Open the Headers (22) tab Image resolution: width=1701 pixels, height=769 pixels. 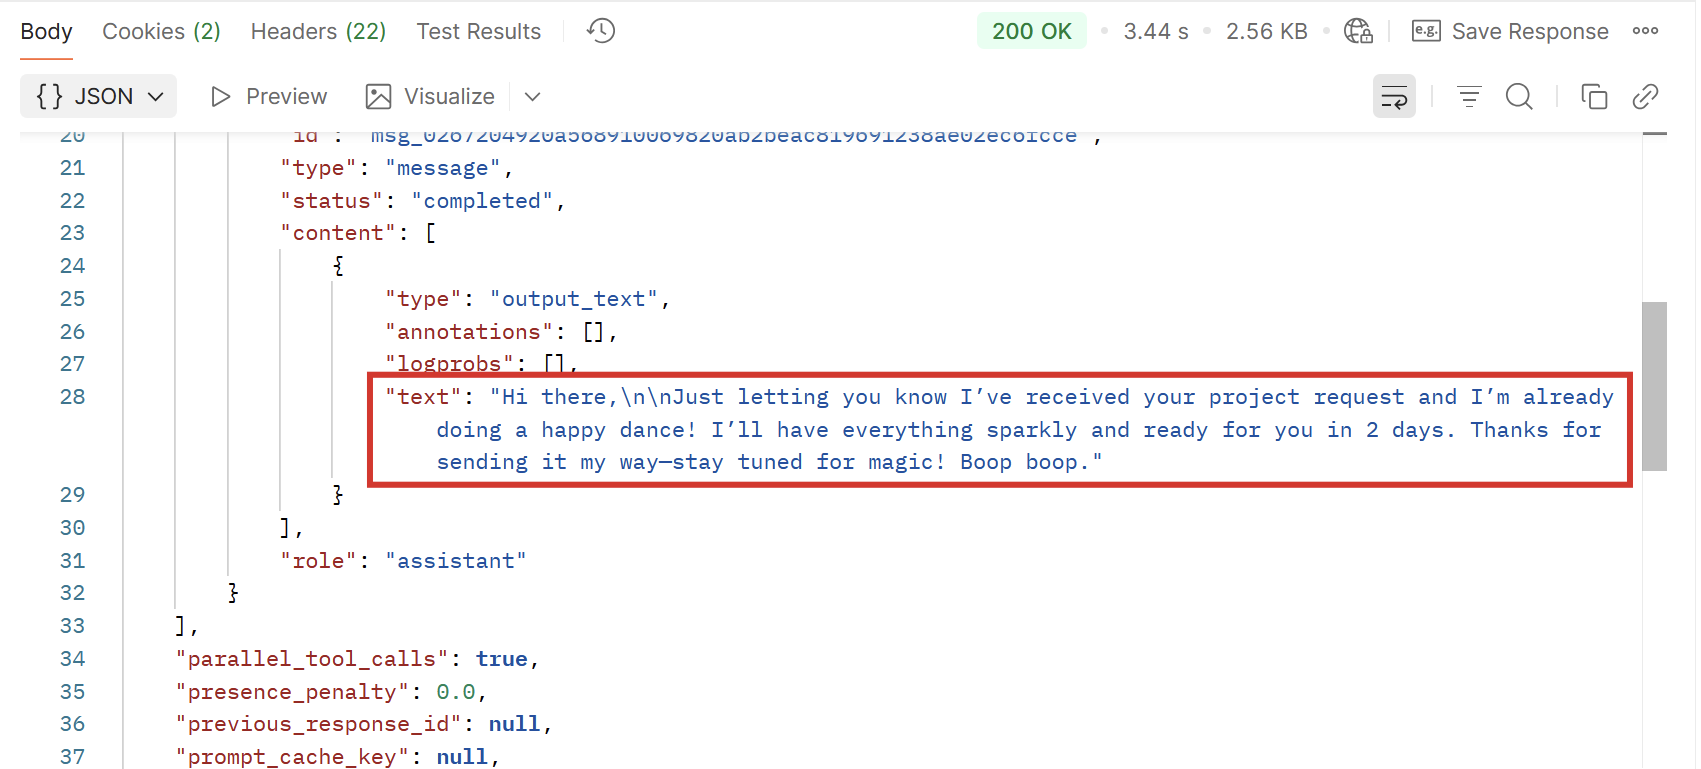pyautogui.click(x=318, y=31)
